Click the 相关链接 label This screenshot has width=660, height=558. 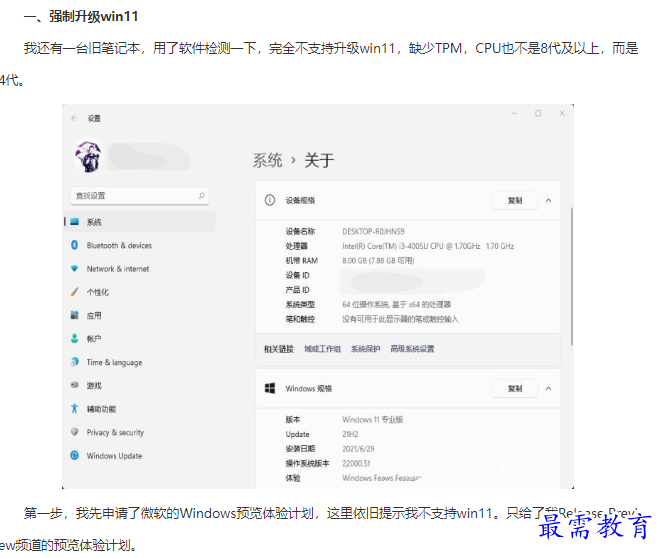coord(279,349)
